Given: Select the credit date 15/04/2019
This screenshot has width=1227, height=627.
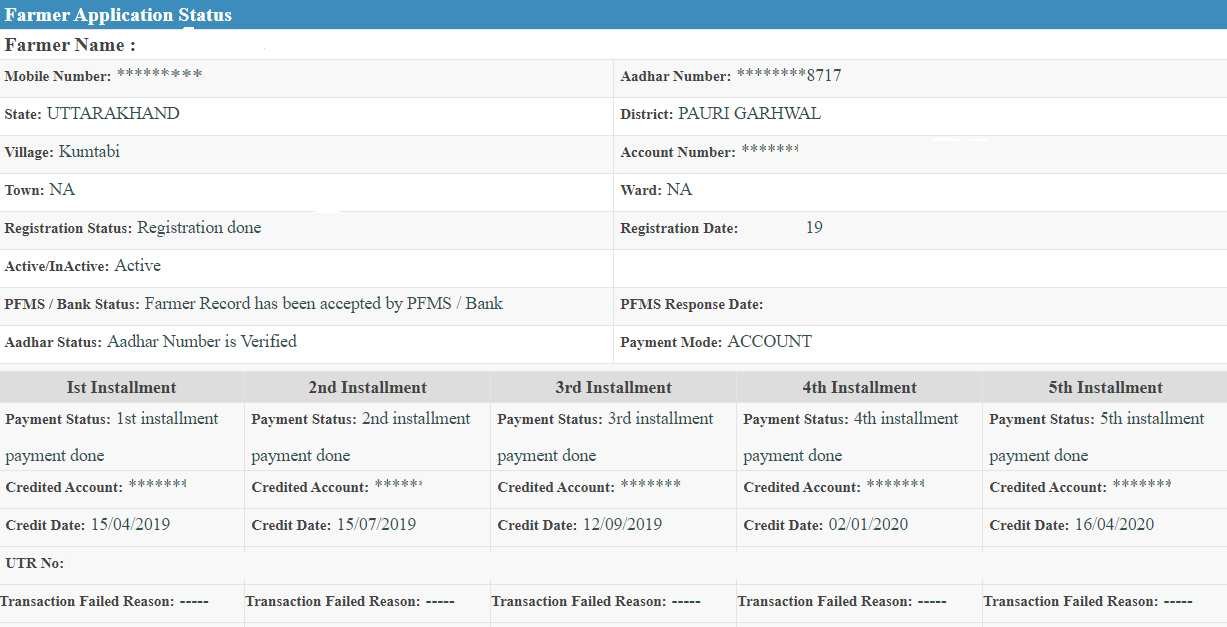Looking at the screenshot, I should (130, 525).
